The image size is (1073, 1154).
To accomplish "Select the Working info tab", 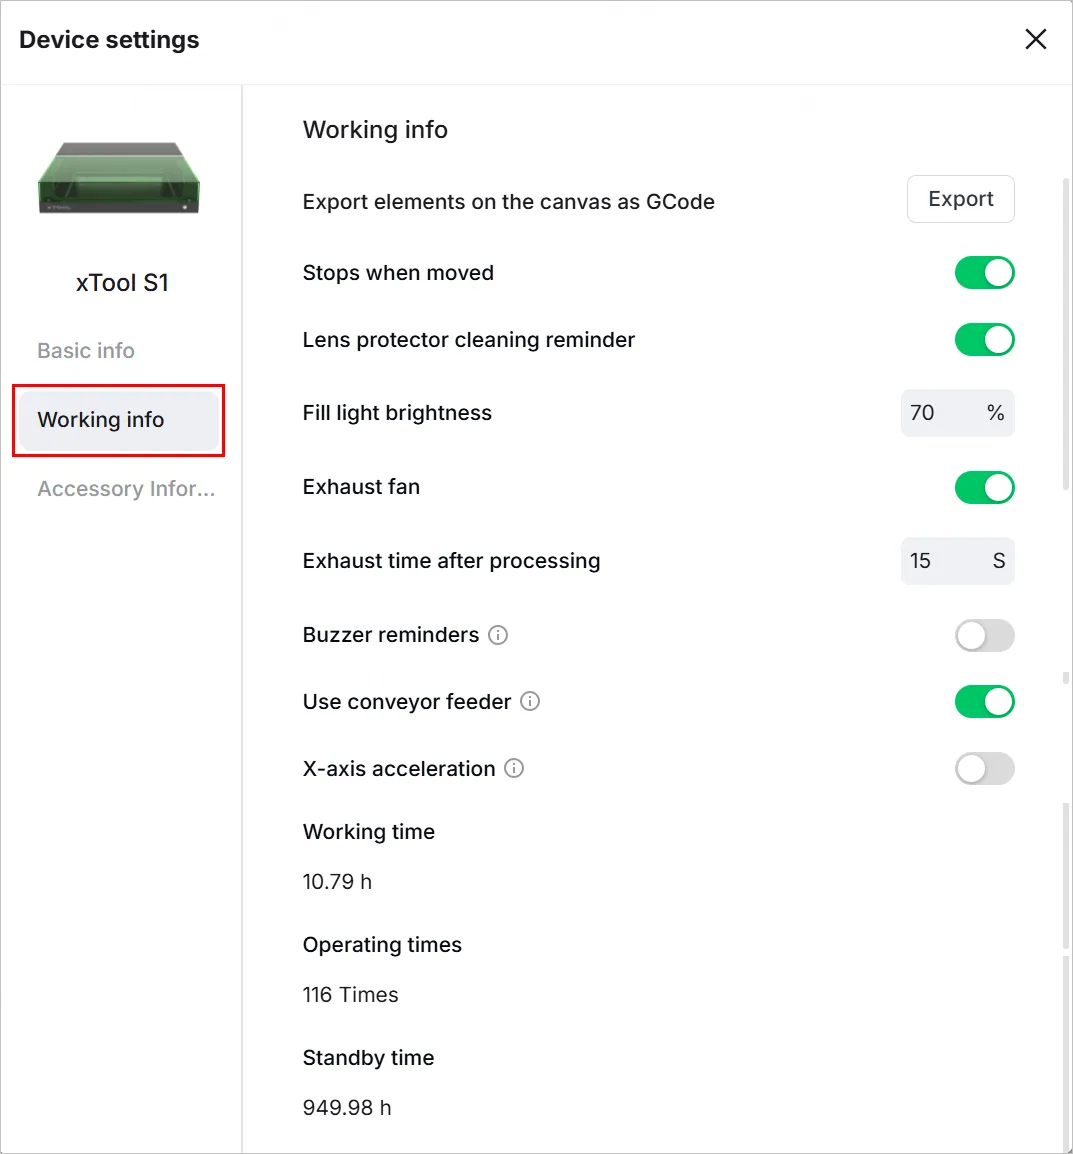I will (x=118, y=420).
